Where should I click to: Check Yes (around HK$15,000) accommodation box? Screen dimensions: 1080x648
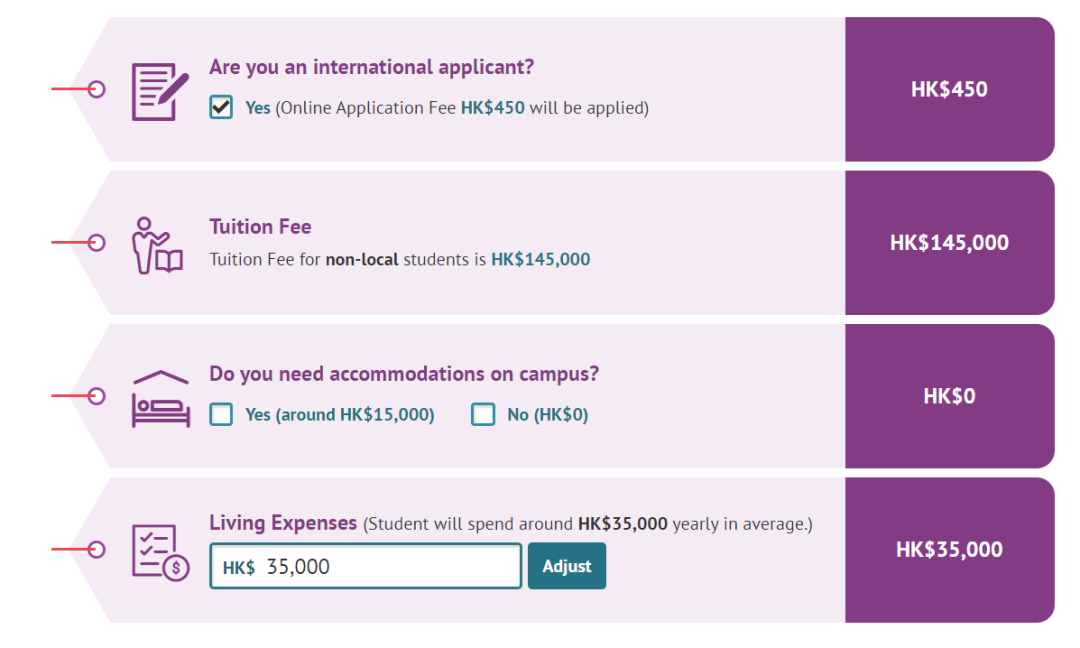pyautogui.click(x=221, y=415)
